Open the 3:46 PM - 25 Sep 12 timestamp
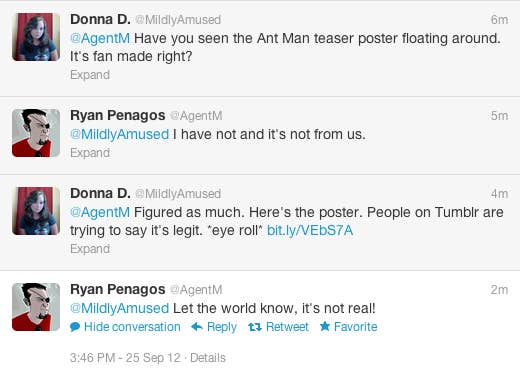Screen dimensions: 520x379 pyautogui.click(x=125, y=358)
